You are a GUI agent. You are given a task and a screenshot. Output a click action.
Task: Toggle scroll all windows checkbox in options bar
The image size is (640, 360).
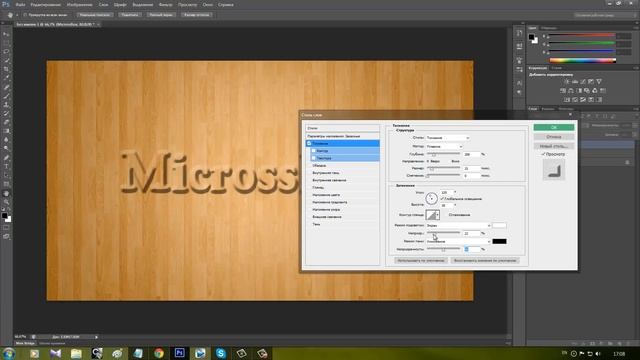(25, 15)
